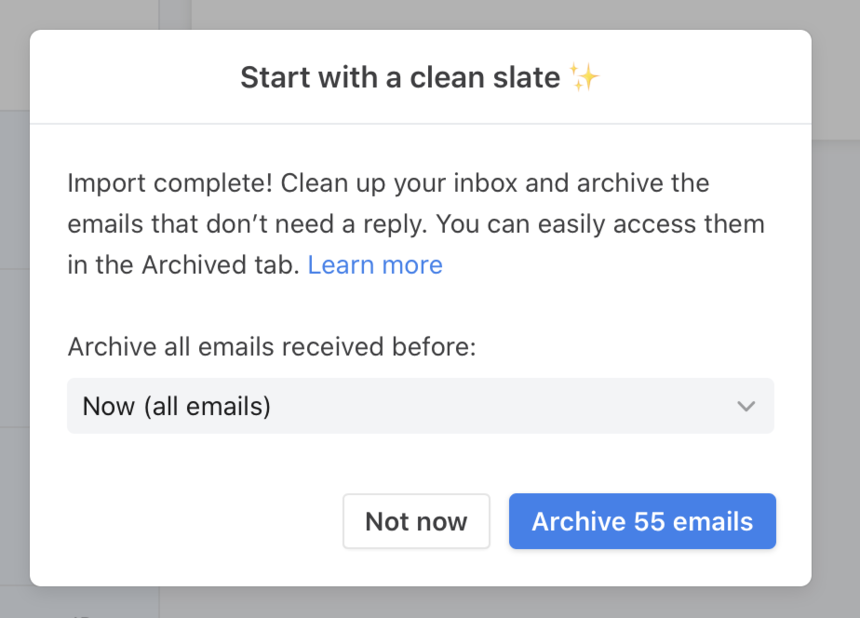860x618 pixels.
Task: Click the gray secondary 'Not now' option
Action: coord(416,521)
